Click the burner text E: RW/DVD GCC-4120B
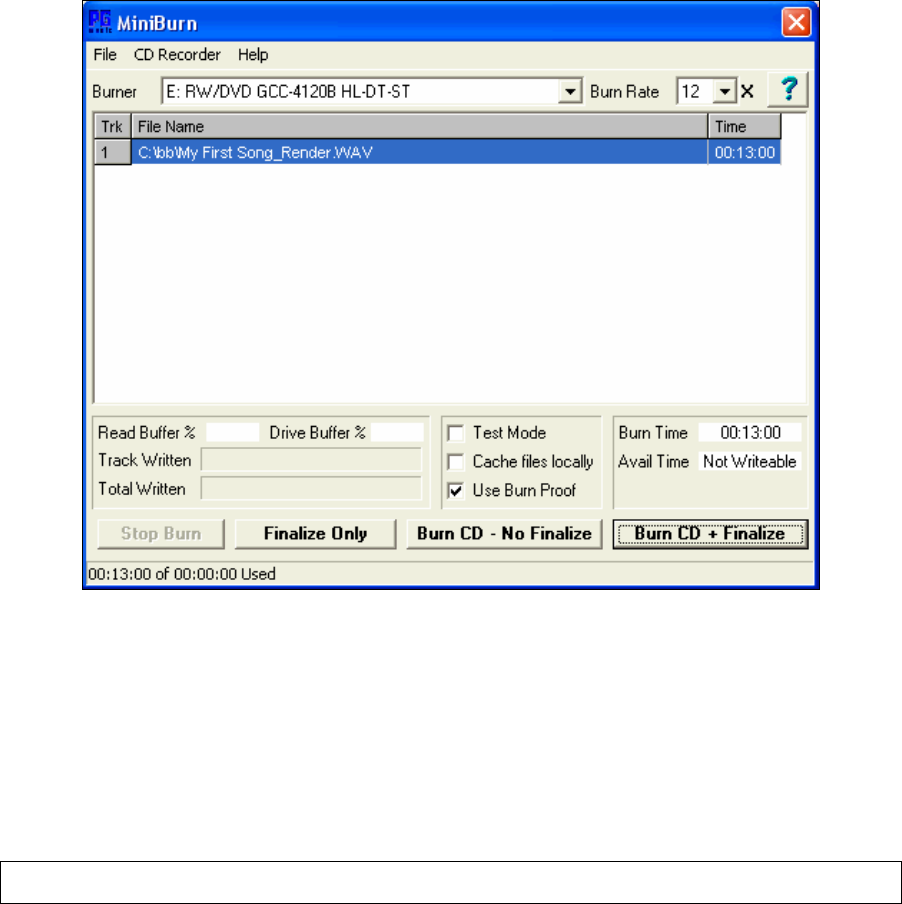This screenshot has height=904, width=902. tap(288, 92)
